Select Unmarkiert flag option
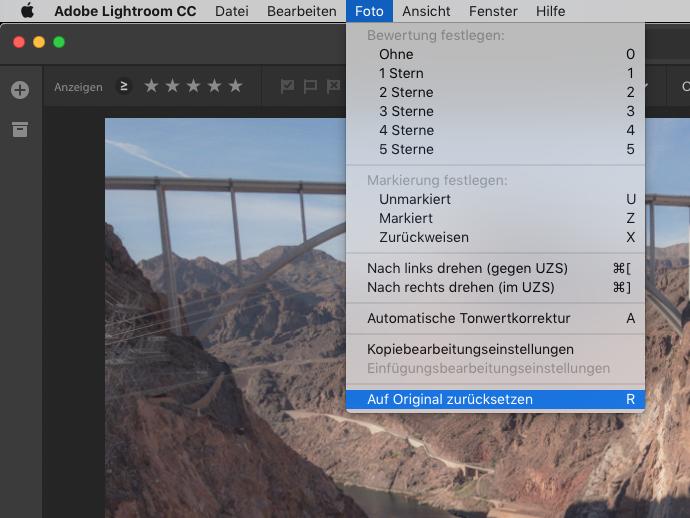This screenshot has width=690, height=518. click(495, 199)
